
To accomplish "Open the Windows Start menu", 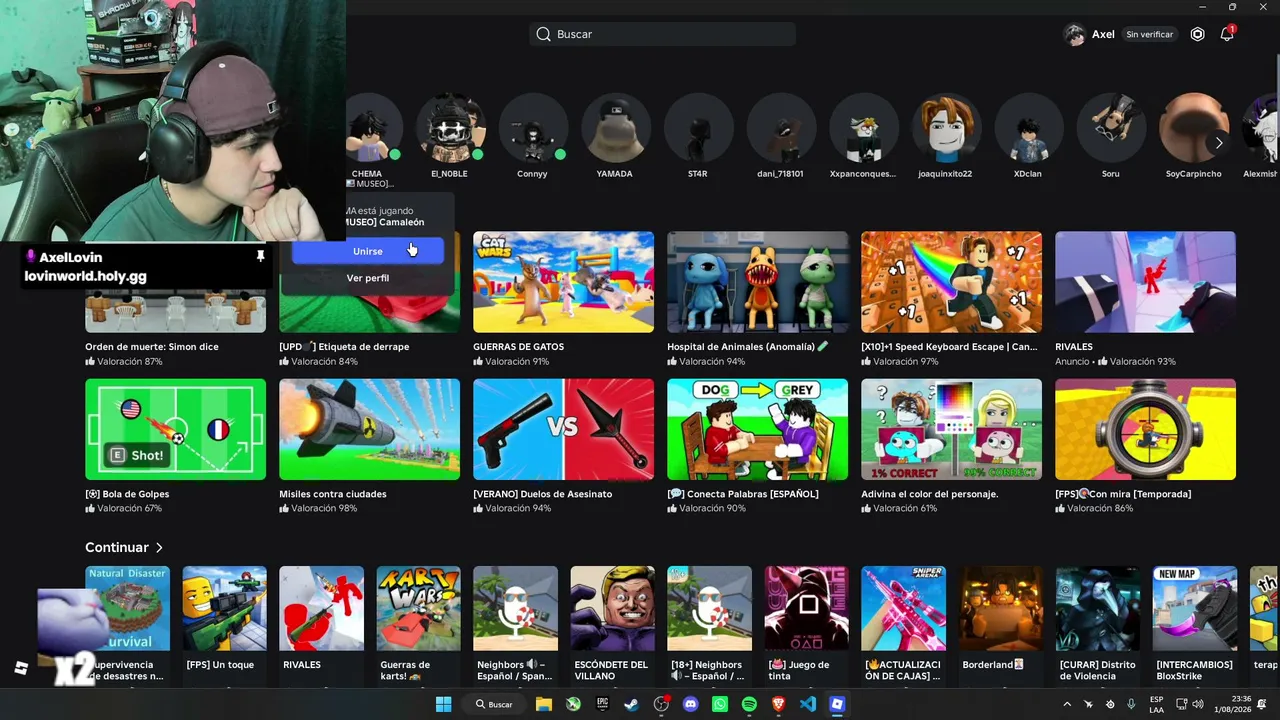I will pos(443,704).
